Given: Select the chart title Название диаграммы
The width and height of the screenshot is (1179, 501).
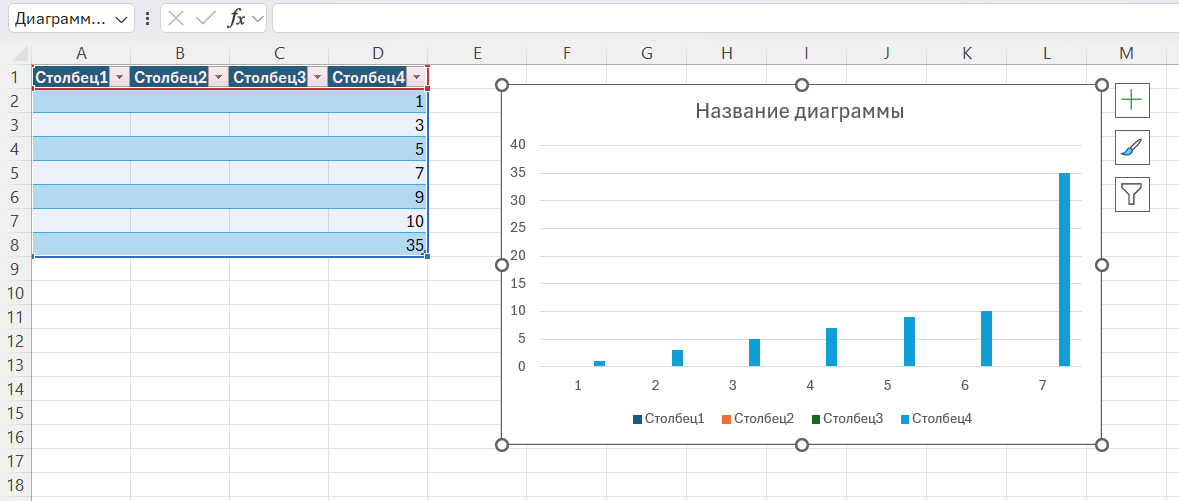Looking at the screenshot, I should point(799,111).
